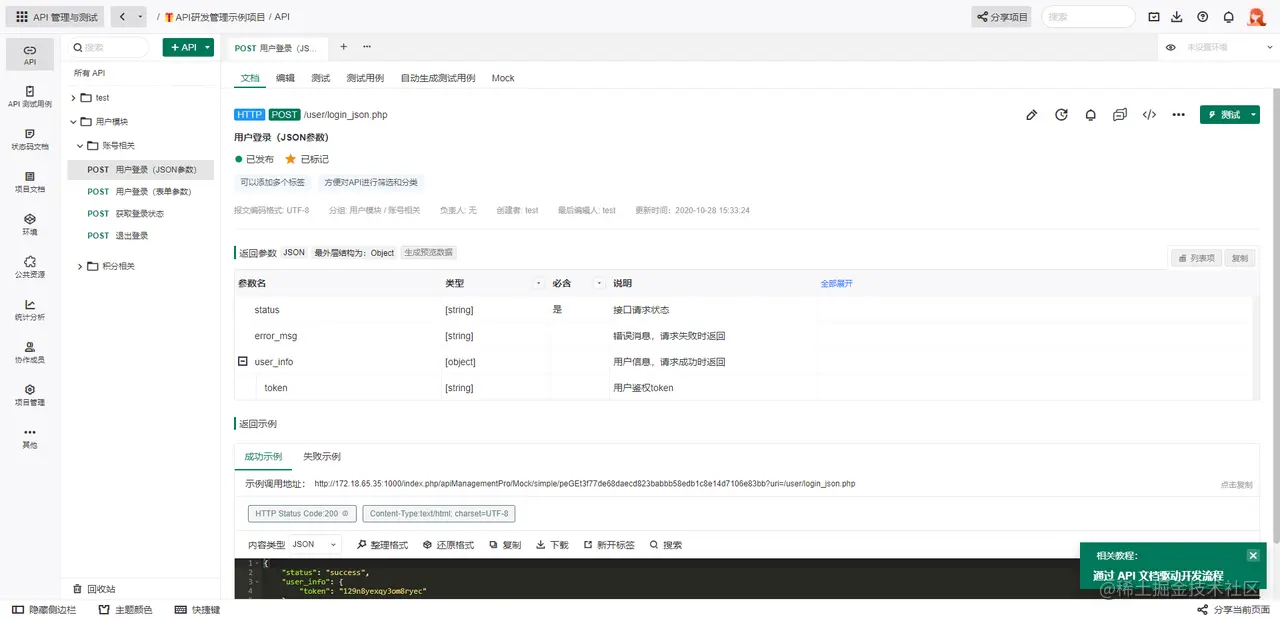Click 还原格式 in the code toolbar

coord(449,545)
